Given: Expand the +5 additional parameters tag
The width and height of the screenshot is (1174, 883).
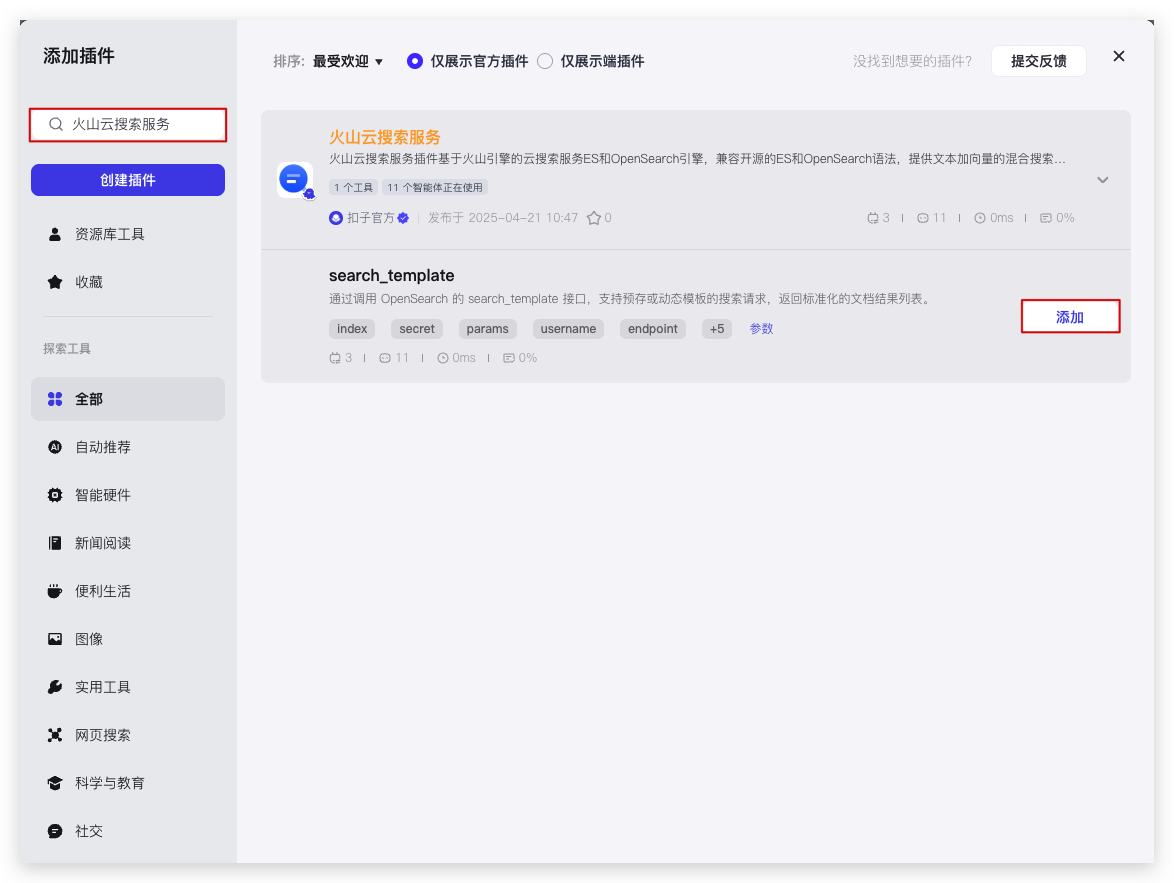Looking at the screenshot, I should 717,329.
